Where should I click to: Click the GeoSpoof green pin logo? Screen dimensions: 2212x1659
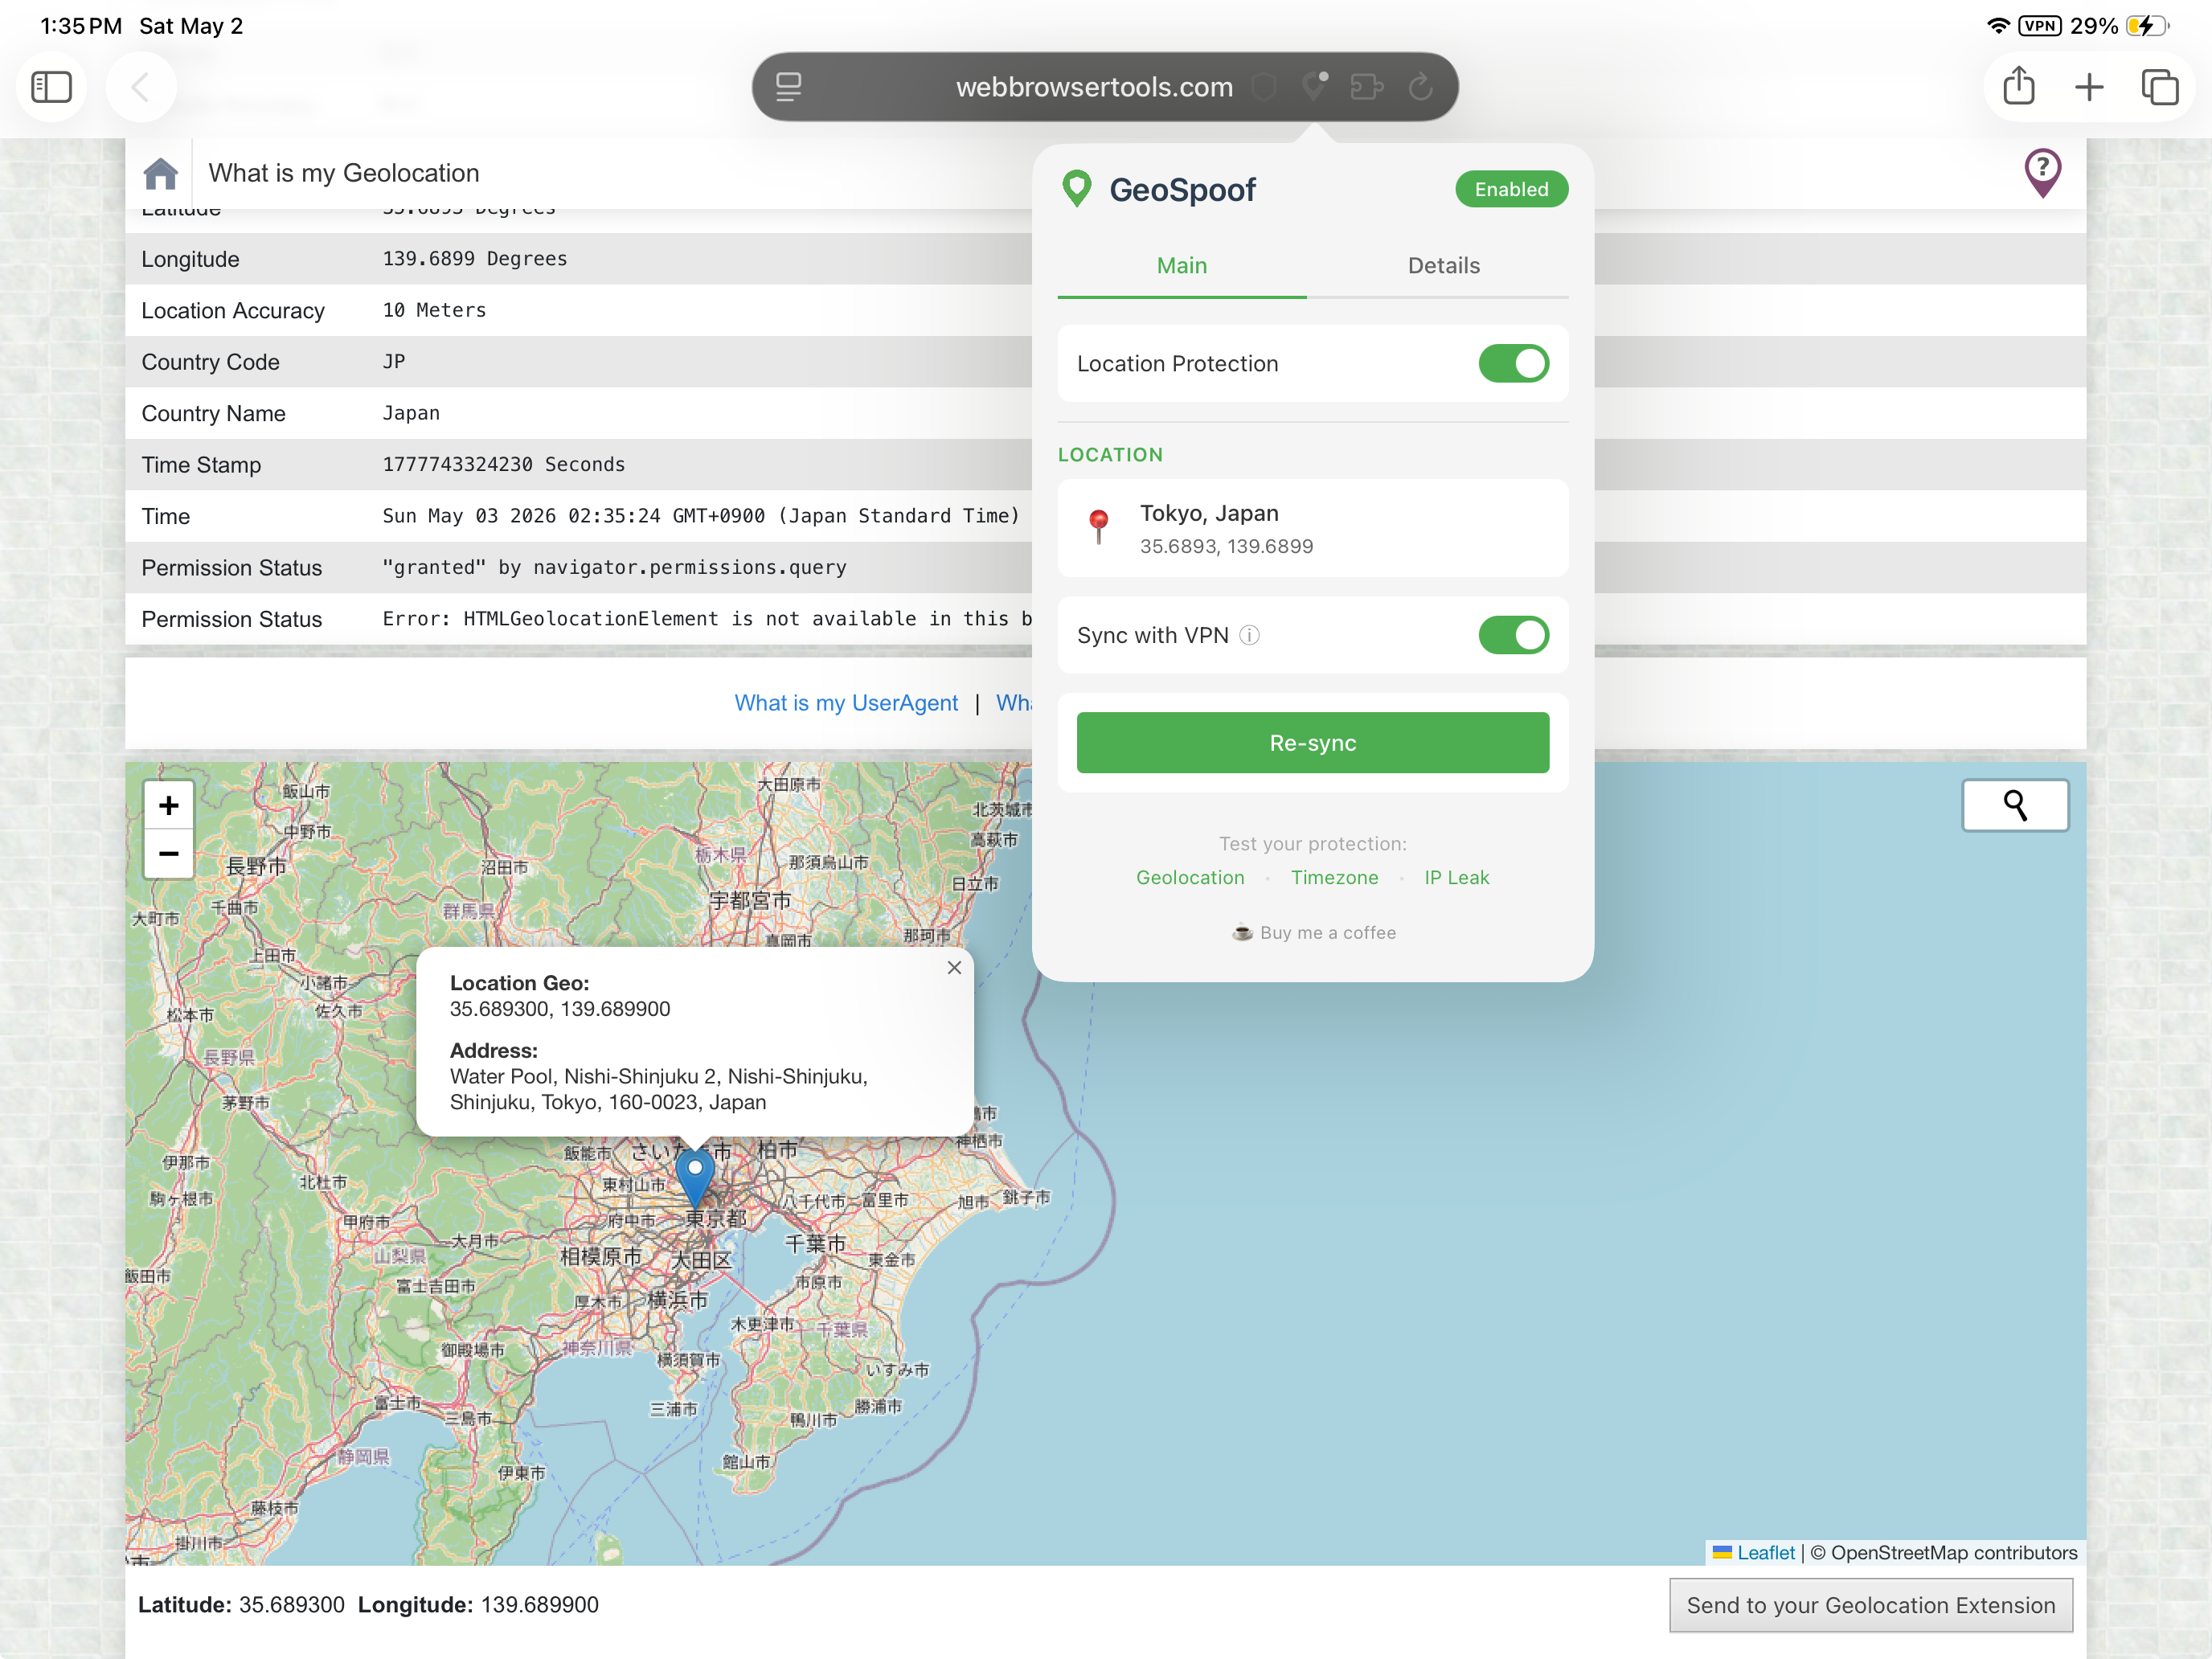click(x=1077, y=189)
